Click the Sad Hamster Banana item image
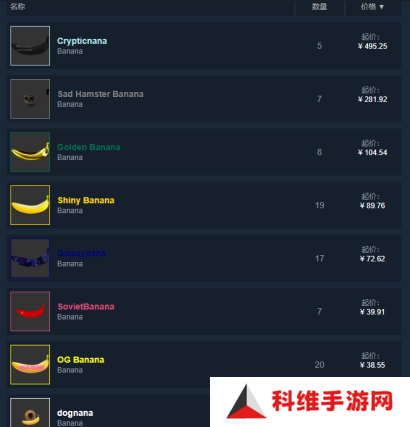This screenshot has height=427, width=410. point(30,99)
